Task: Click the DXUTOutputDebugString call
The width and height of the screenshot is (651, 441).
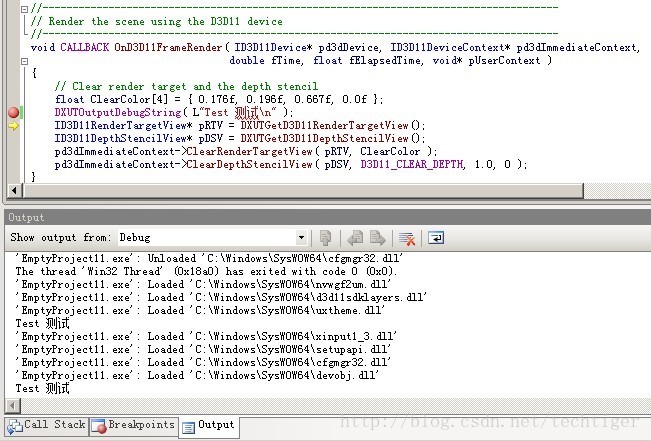Action: coord(174,113)
